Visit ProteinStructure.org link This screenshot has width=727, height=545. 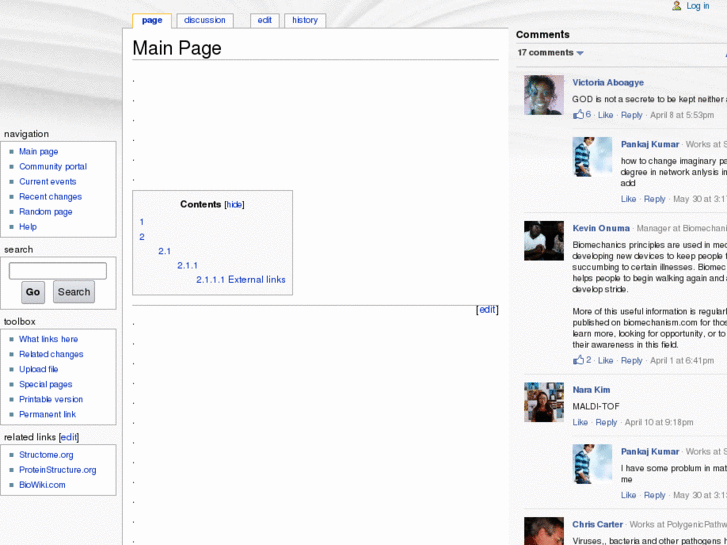coord(57,470)
